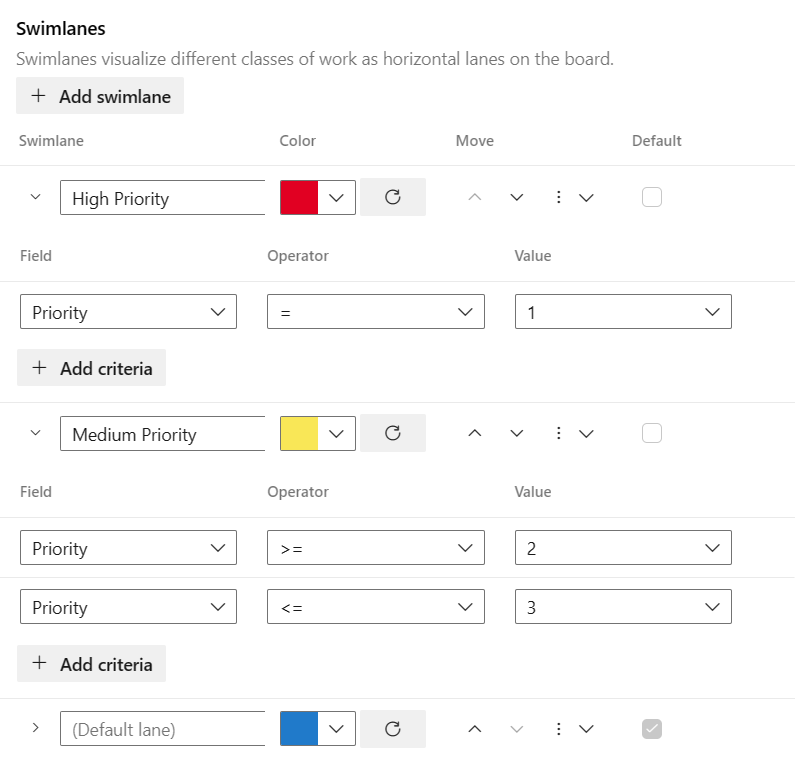Collapse the High Priority swimlane section
Image resolution: width=795 pixels, height=778 pixels.
click(36, 197)
